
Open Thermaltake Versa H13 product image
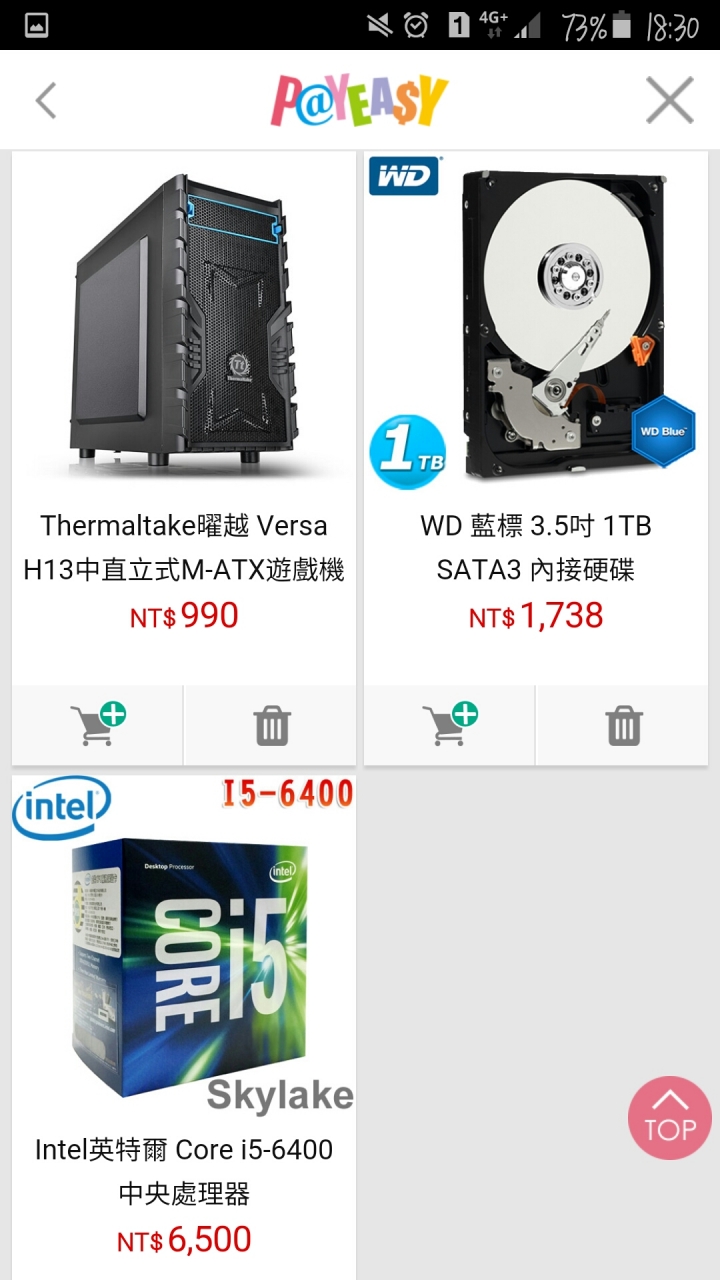click(x=184, y=322)
